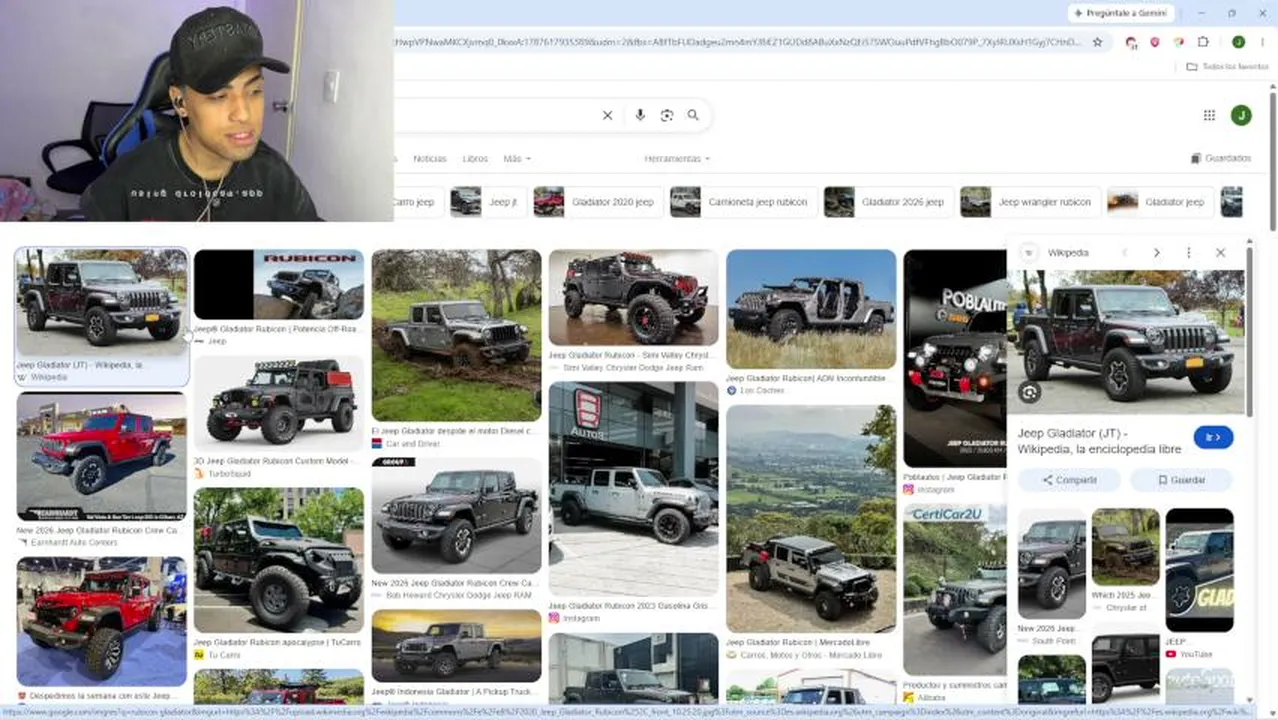This screenshot has height=720, width=1278.
Task: Open the Extensions puzzle-piece menu
Action: [1203, 42]
